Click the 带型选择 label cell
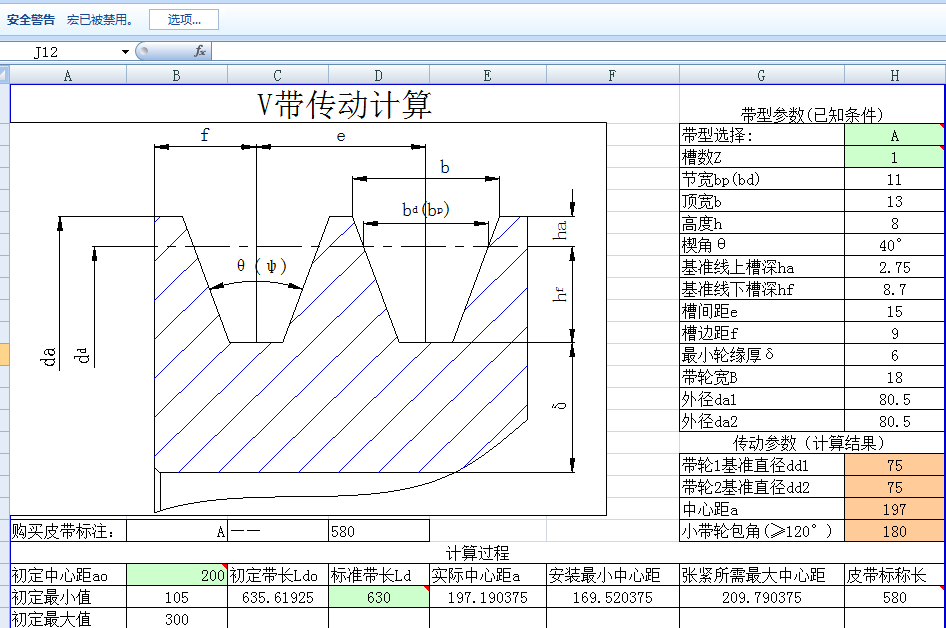The height and width of the screenshot is (628, 946). [x=761, y=136]
